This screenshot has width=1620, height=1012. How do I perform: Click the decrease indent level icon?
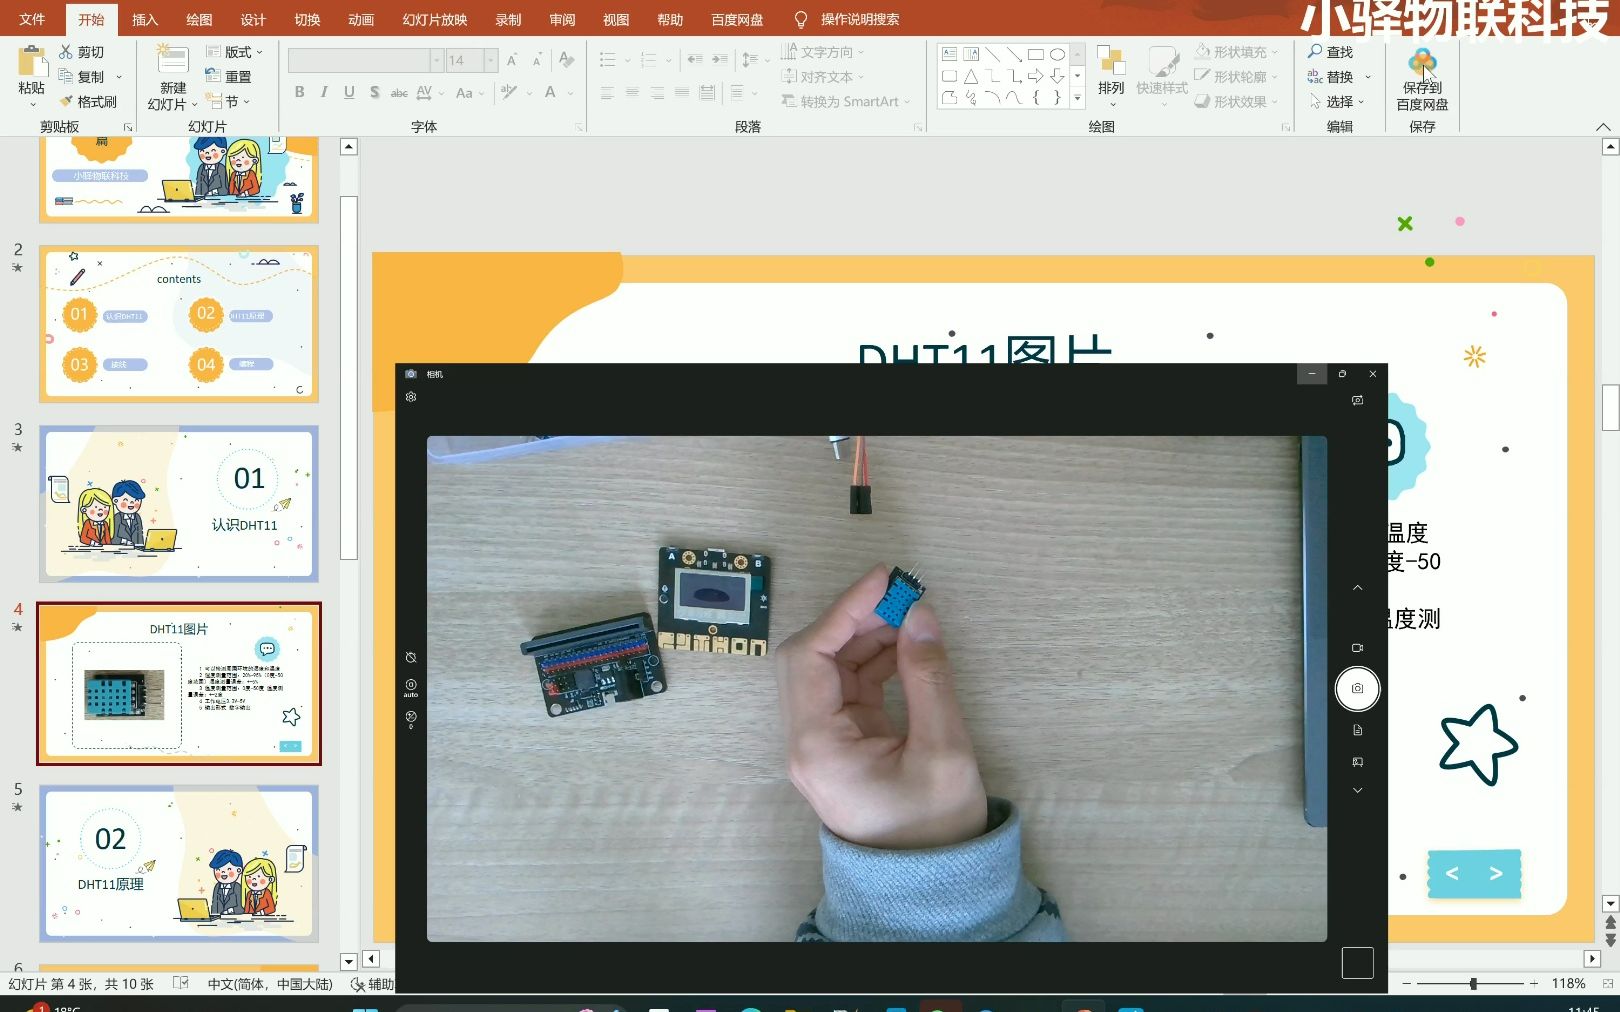[694, 60]
